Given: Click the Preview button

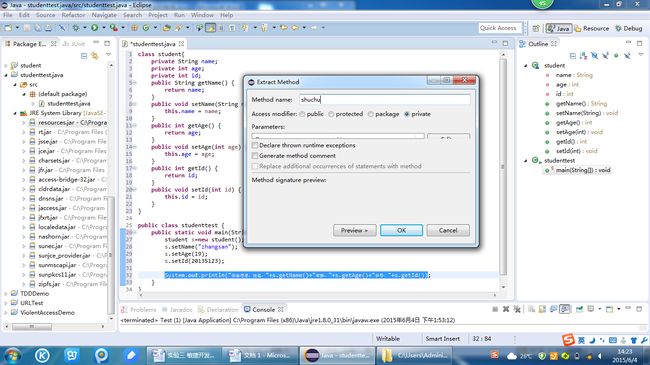Looking at the screenshot, I should [354, 230].
